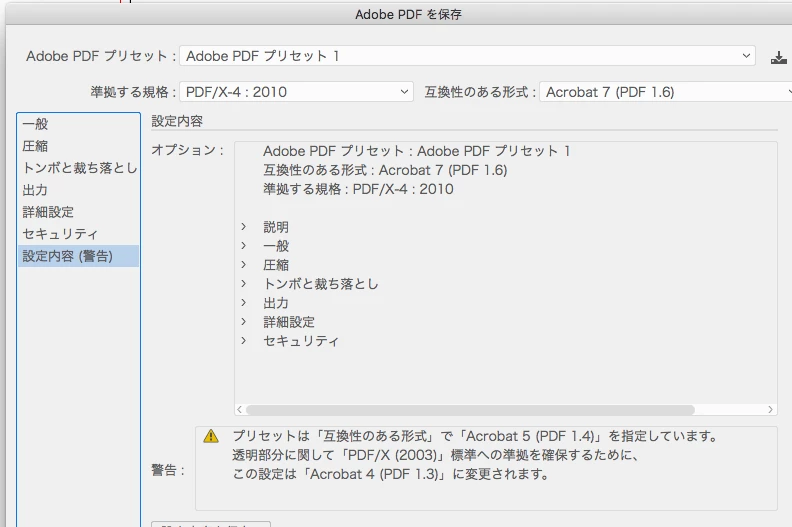The height and width of the screenshot is (527, 792).
Task: Expand the 詳細設定 section in options tree
Action: tap(243, 322)
